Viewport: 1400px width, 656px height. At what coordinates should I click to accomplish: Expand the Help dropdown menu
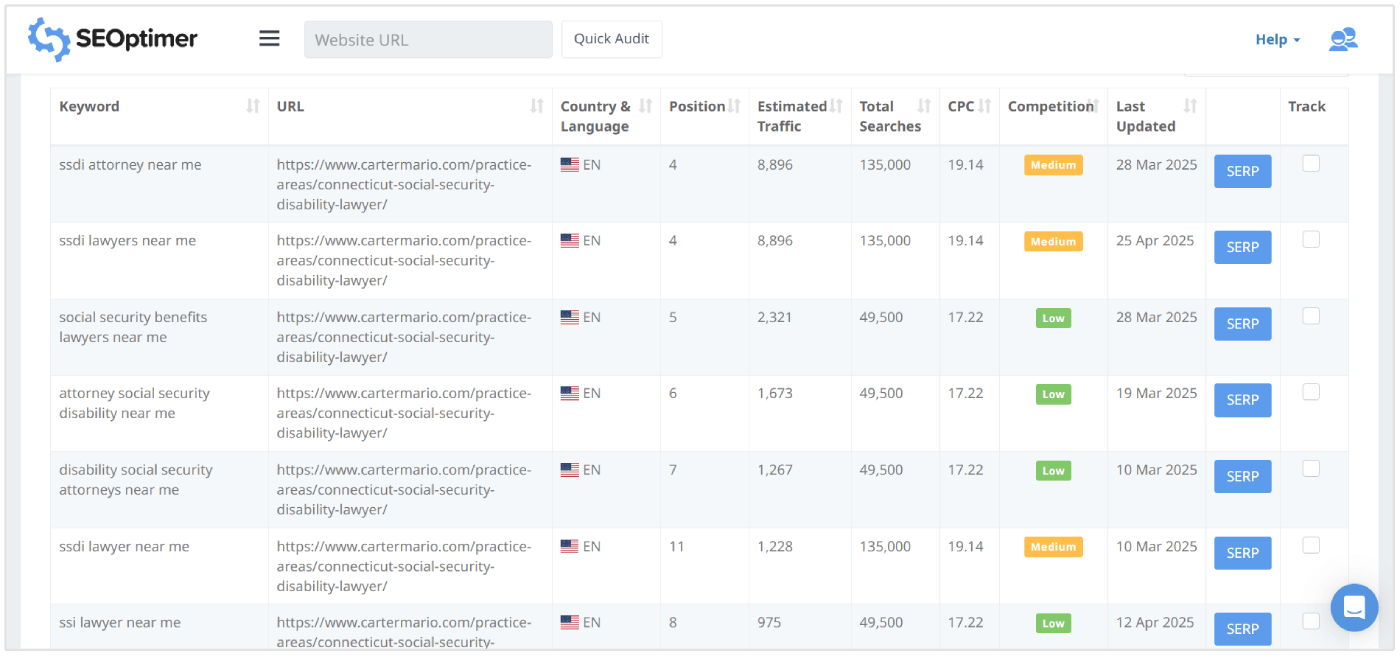coord(1277,40)
